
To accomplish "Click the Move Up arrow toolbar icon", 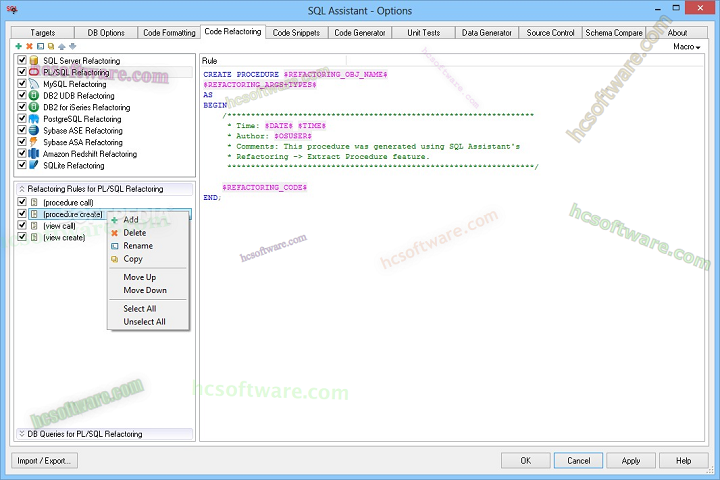I will click(x=62, y=46).
